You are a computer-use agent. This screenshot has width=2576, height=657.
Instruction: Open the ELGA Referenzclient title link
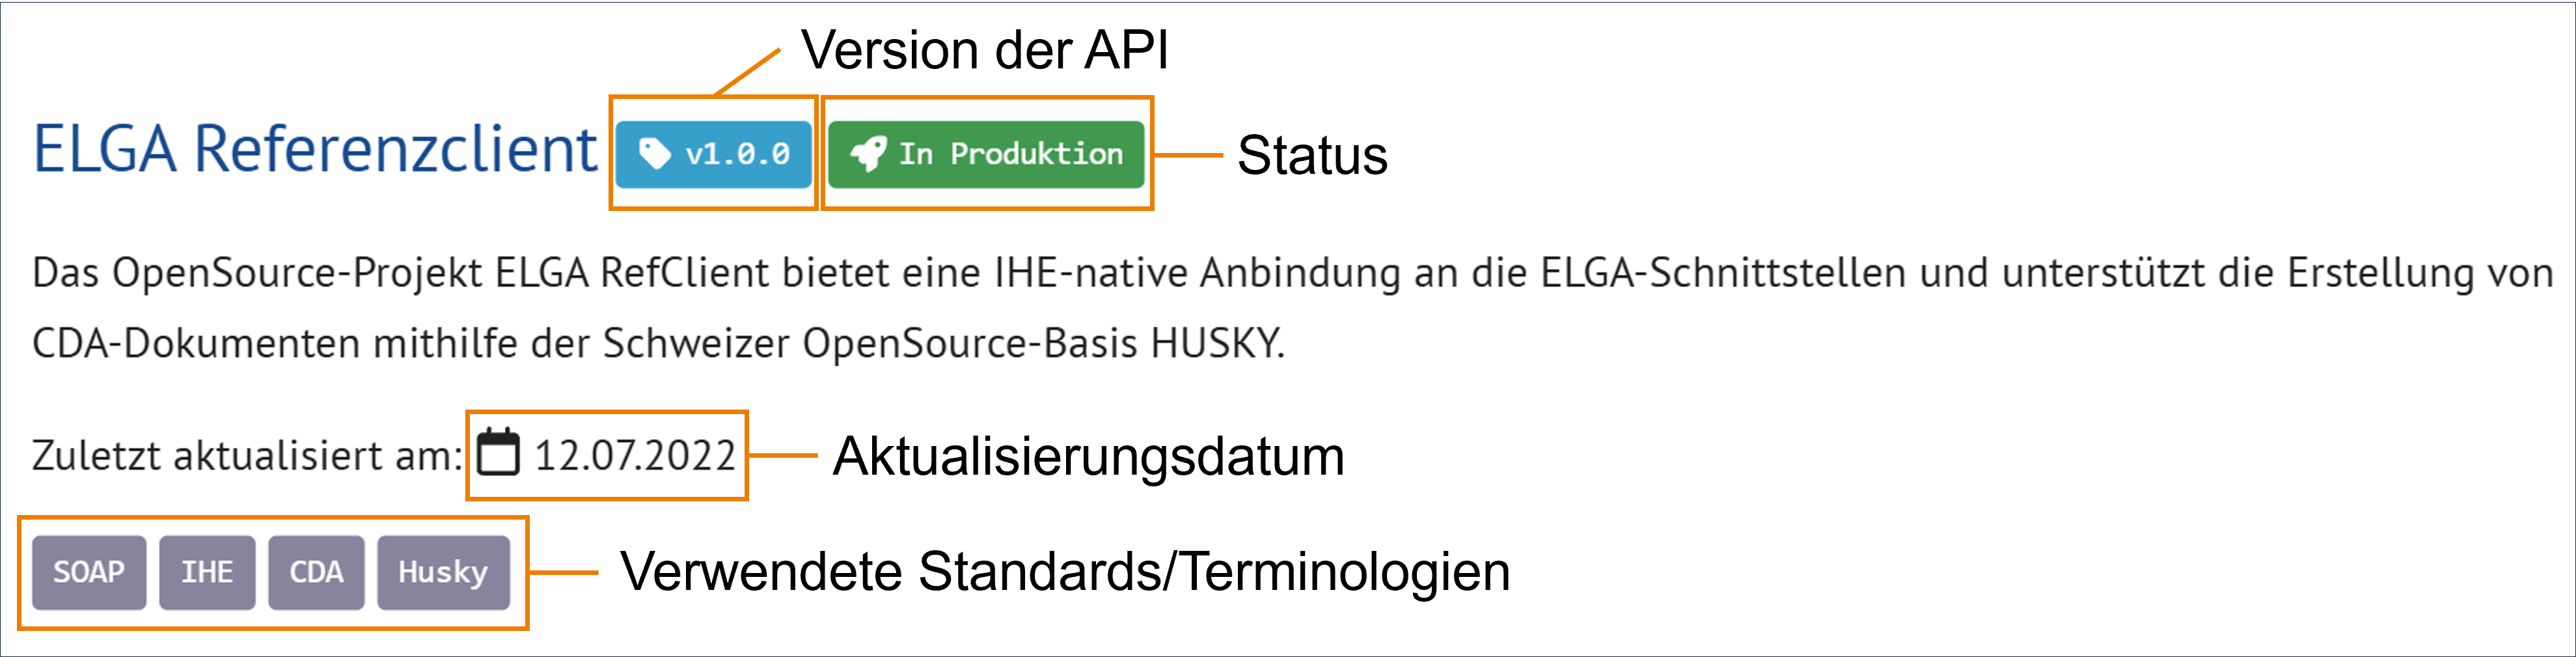pyautogui.click(x=315, y=150)
